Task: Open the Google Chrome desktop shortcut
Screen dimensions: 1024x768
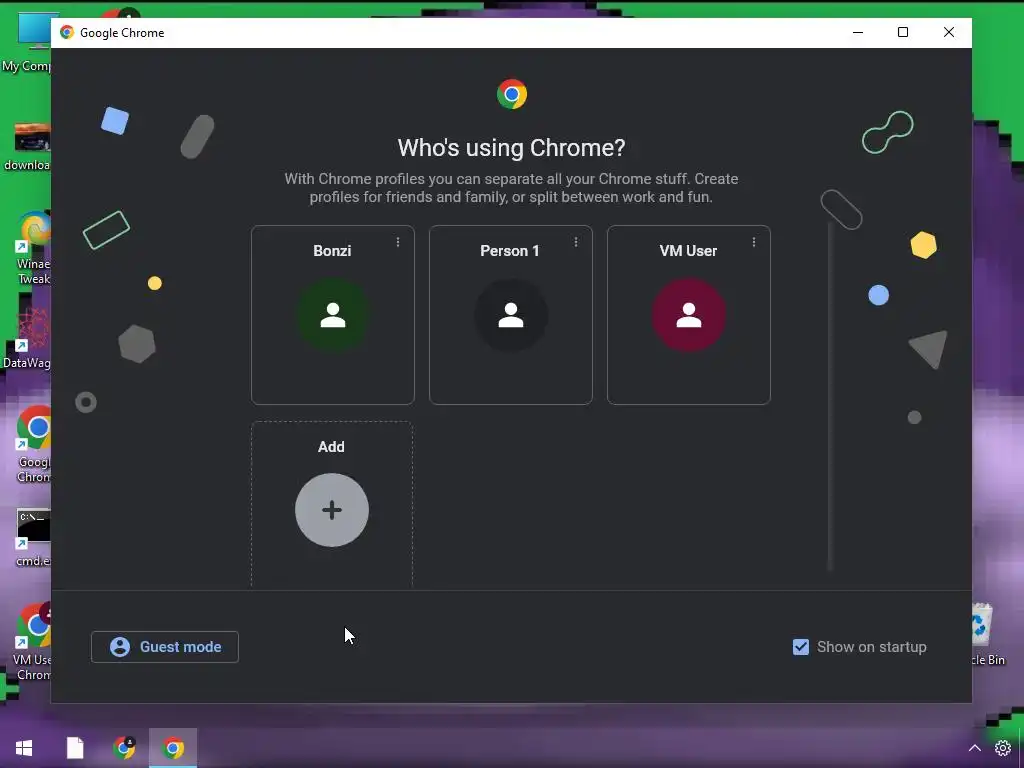Action: pos(33,444)
